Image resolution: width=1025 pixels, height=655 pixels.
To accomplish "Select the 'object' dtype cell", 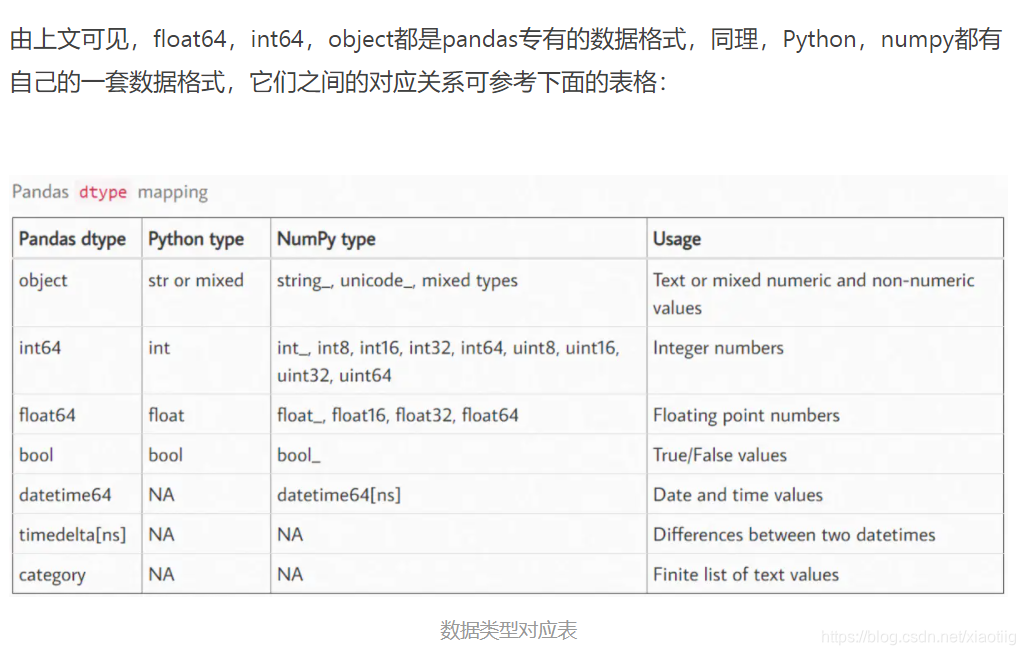I will pos(77,294).
